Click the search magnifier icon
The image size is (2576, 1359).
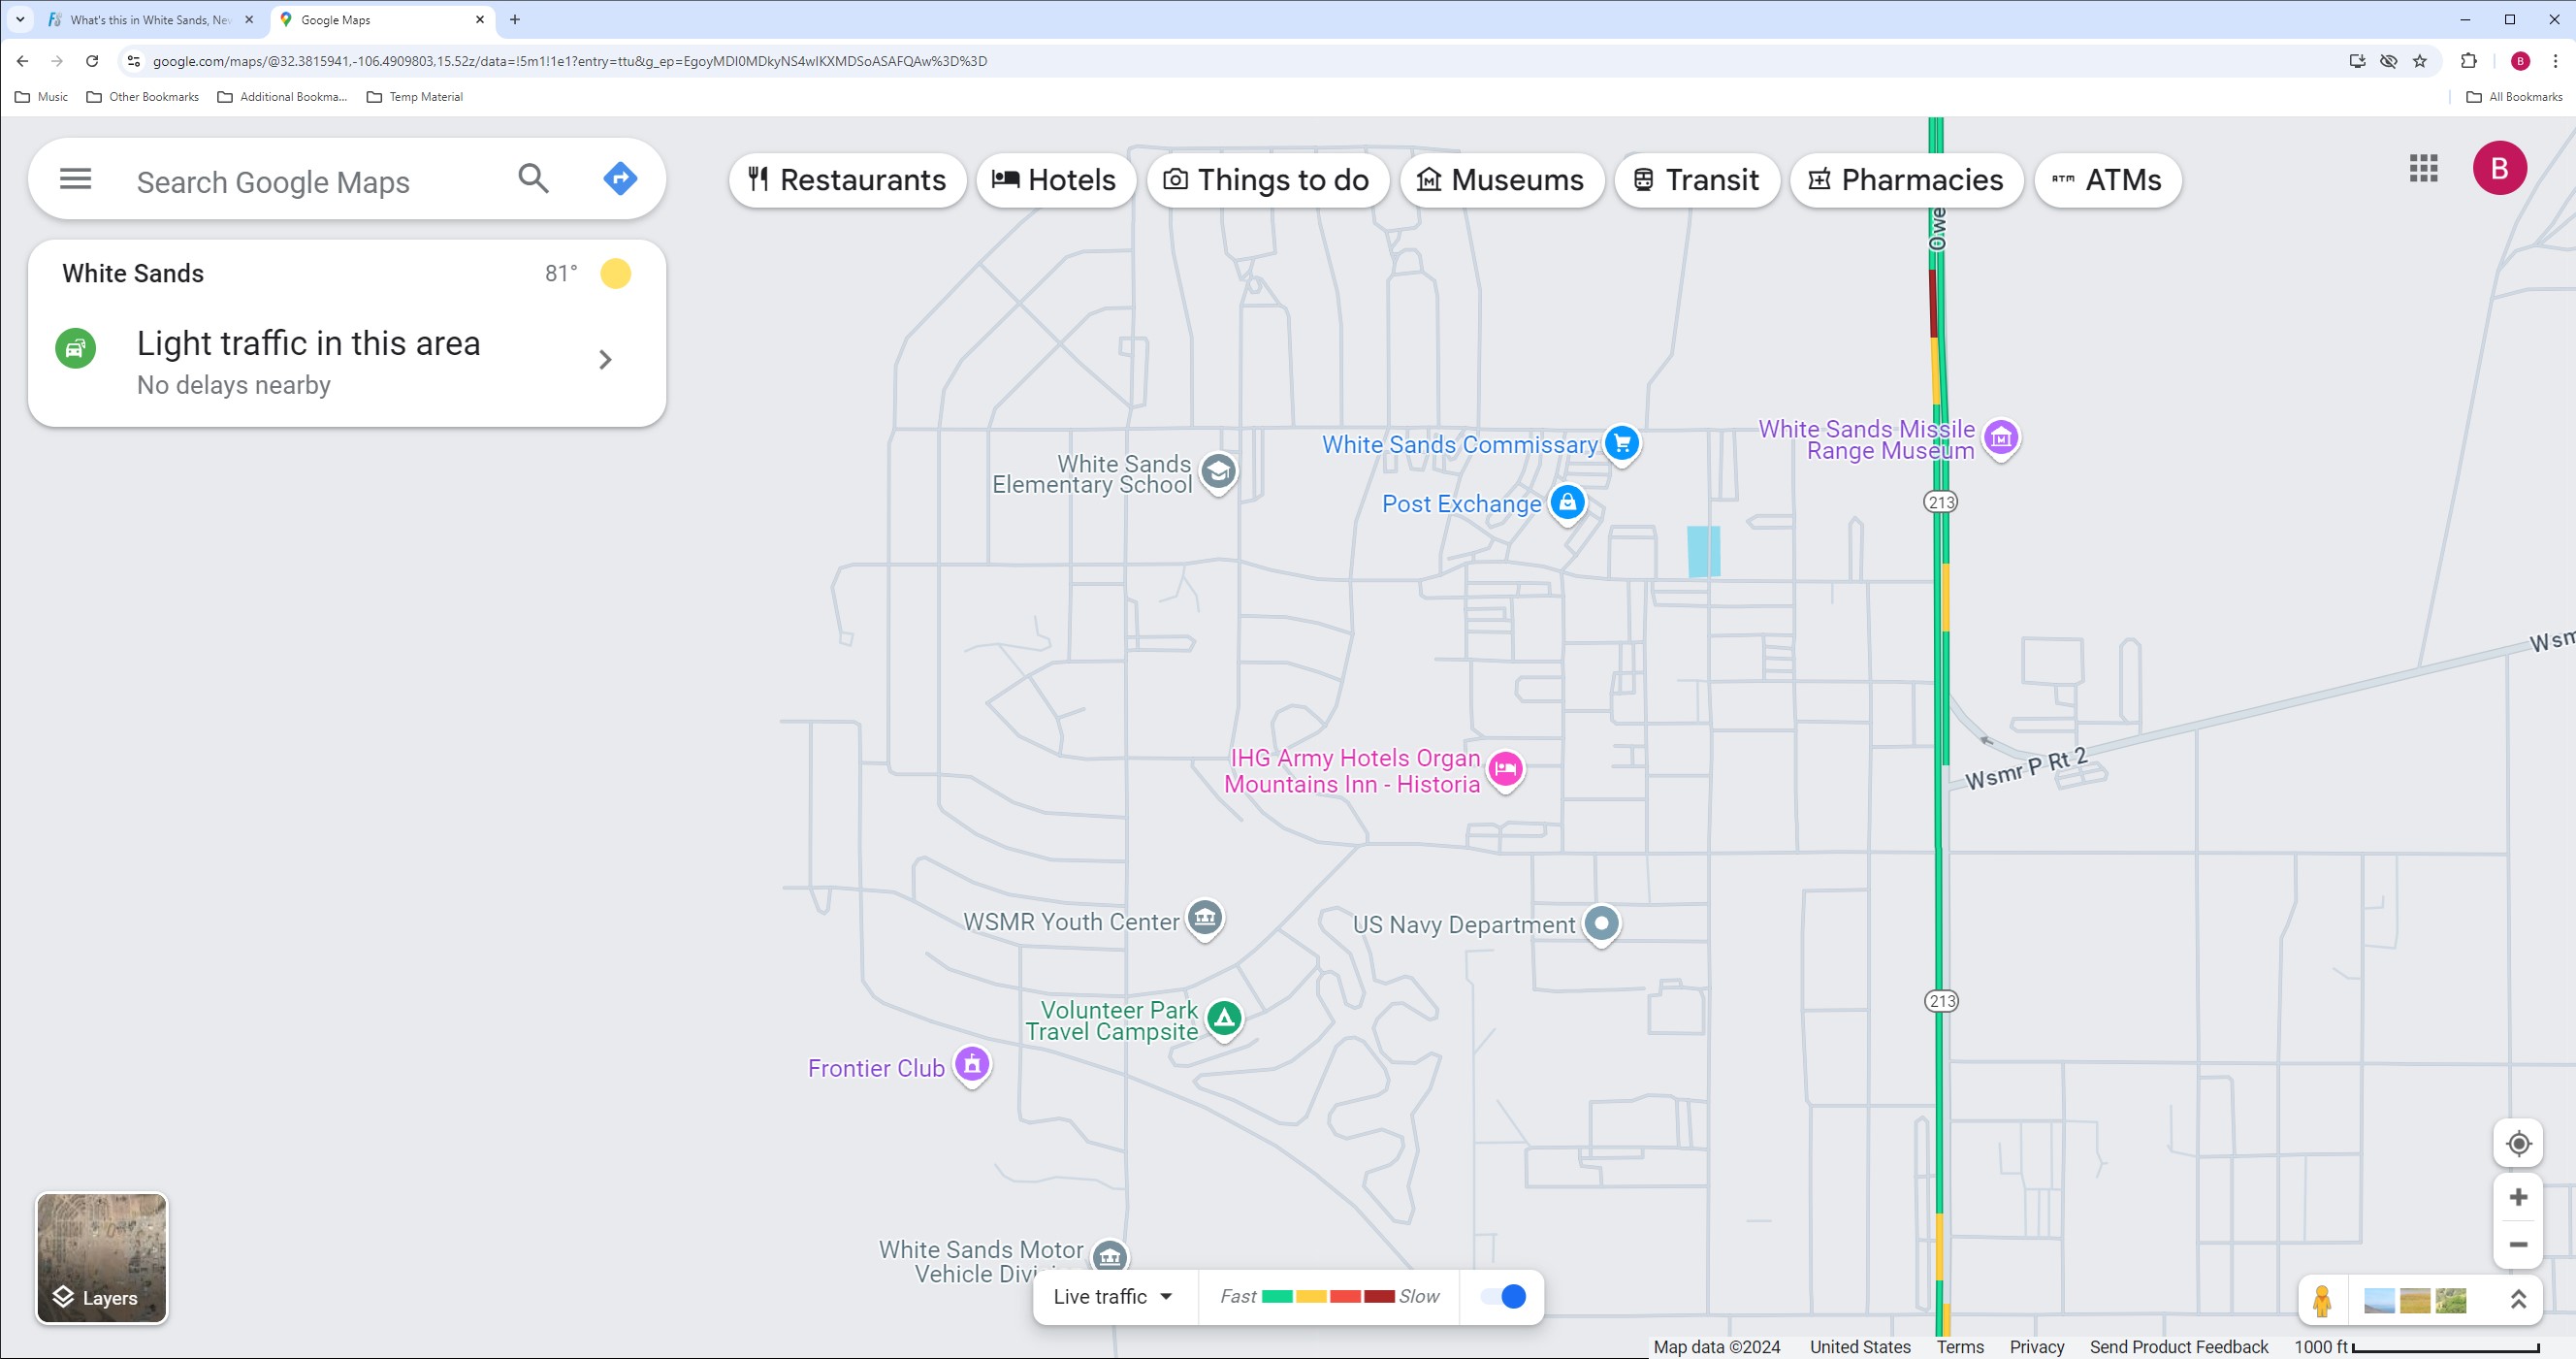533,179
